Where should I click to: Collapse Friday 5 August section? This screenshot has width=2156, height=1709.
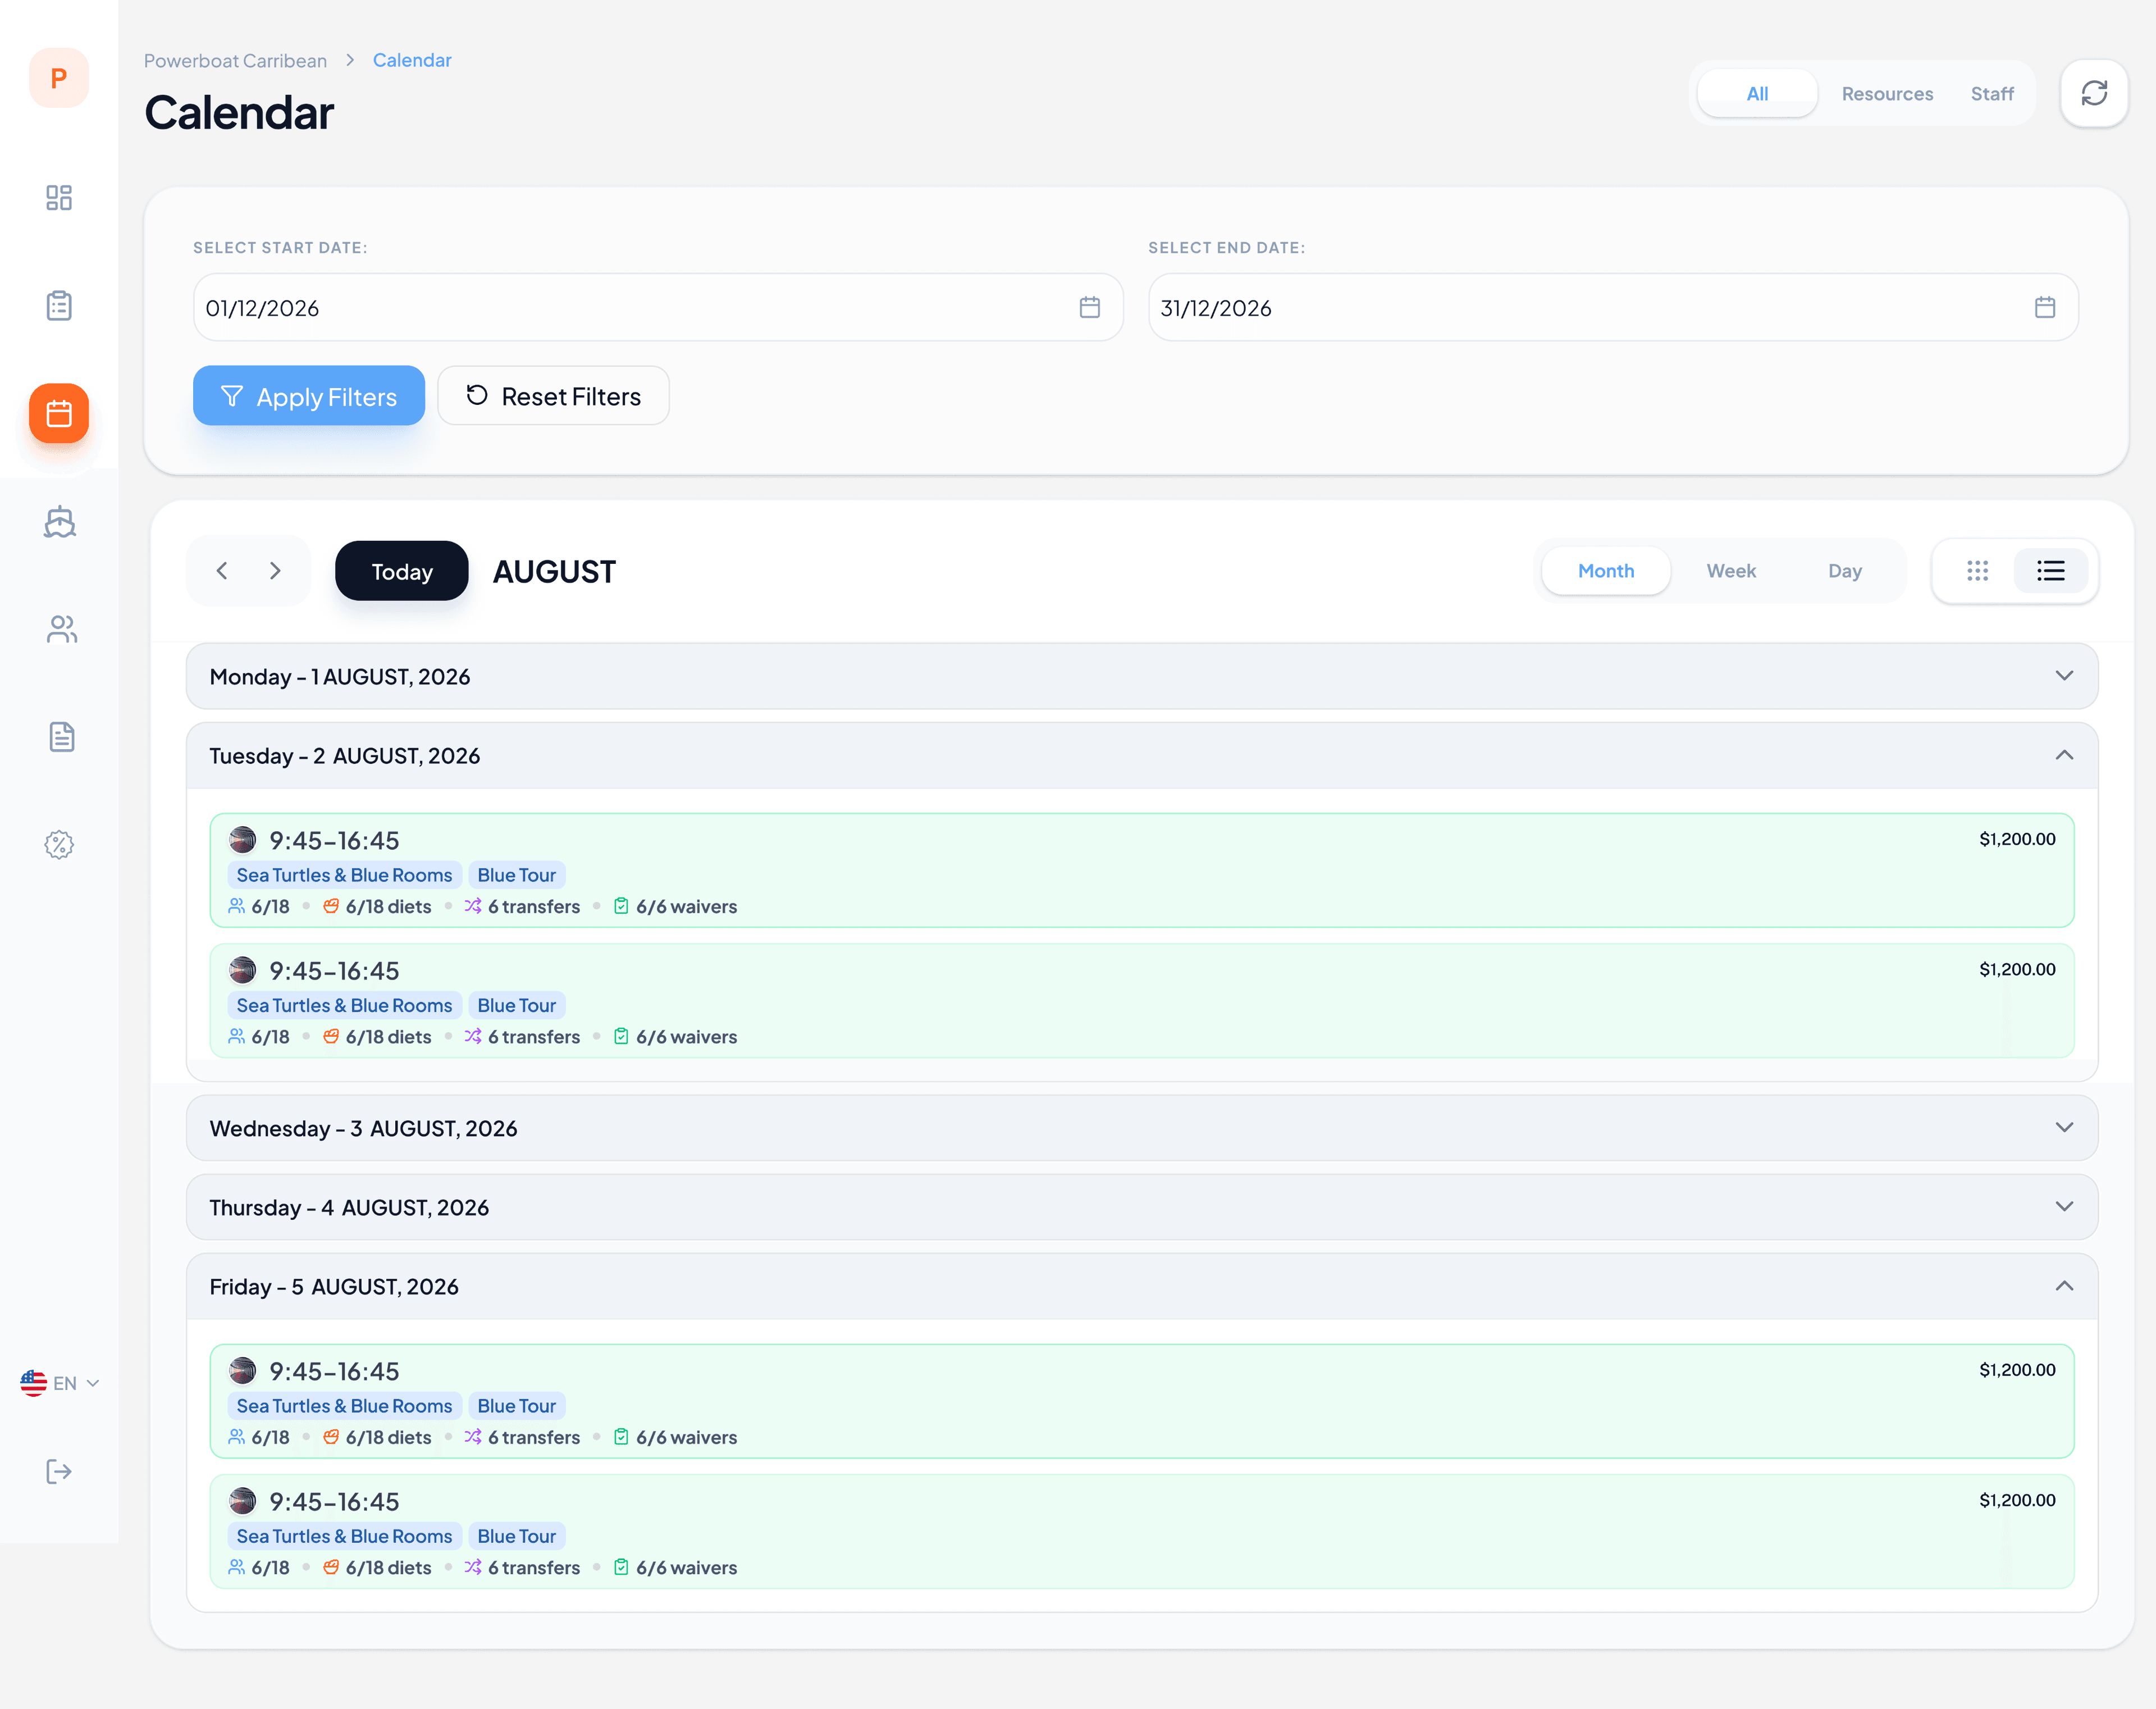(1142, 1286)
